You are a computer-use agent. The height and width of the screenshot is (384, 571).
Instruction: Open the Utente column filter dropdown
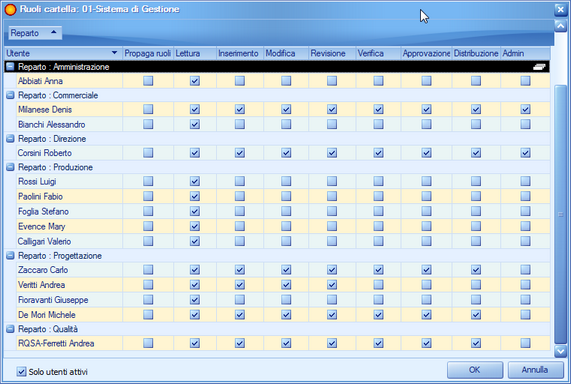114,53
